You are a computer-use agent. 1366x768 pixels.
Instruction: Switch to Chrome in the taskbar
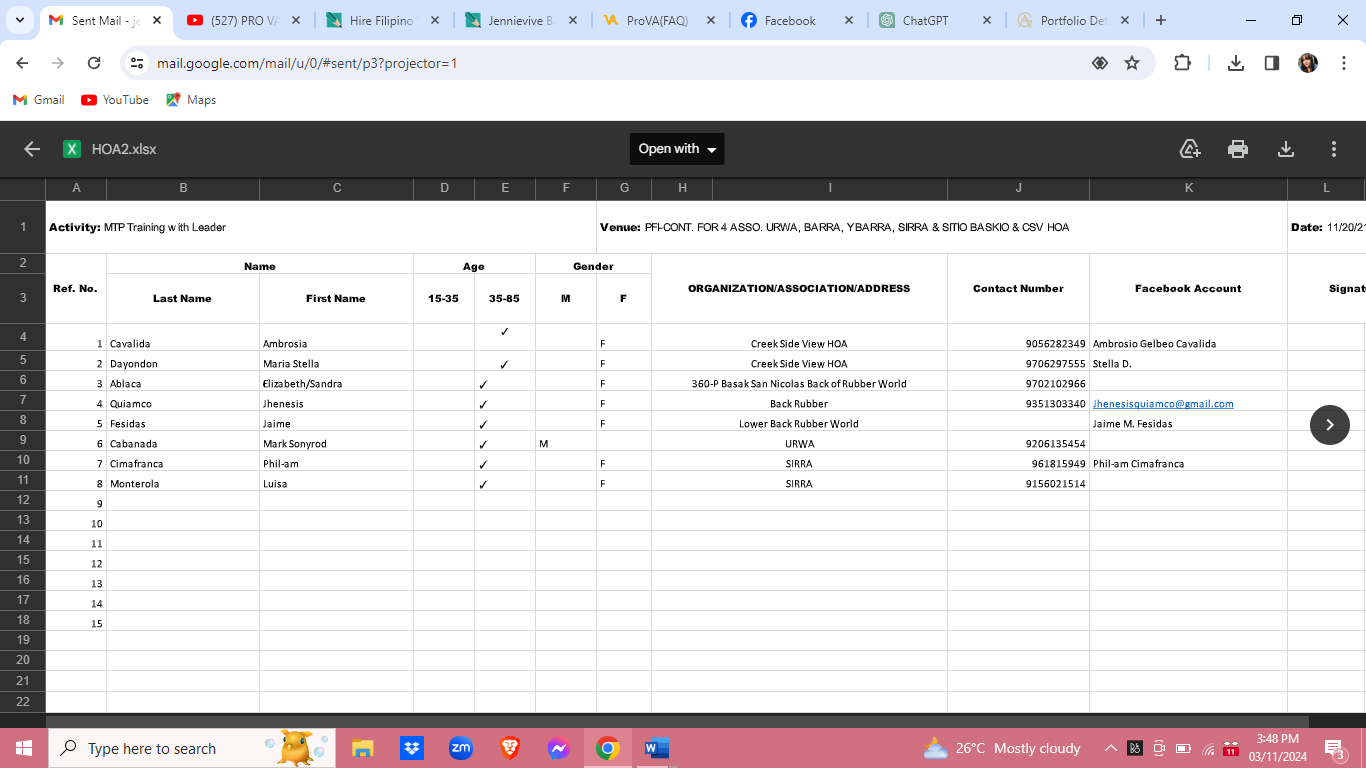click(x=607, y=748)
